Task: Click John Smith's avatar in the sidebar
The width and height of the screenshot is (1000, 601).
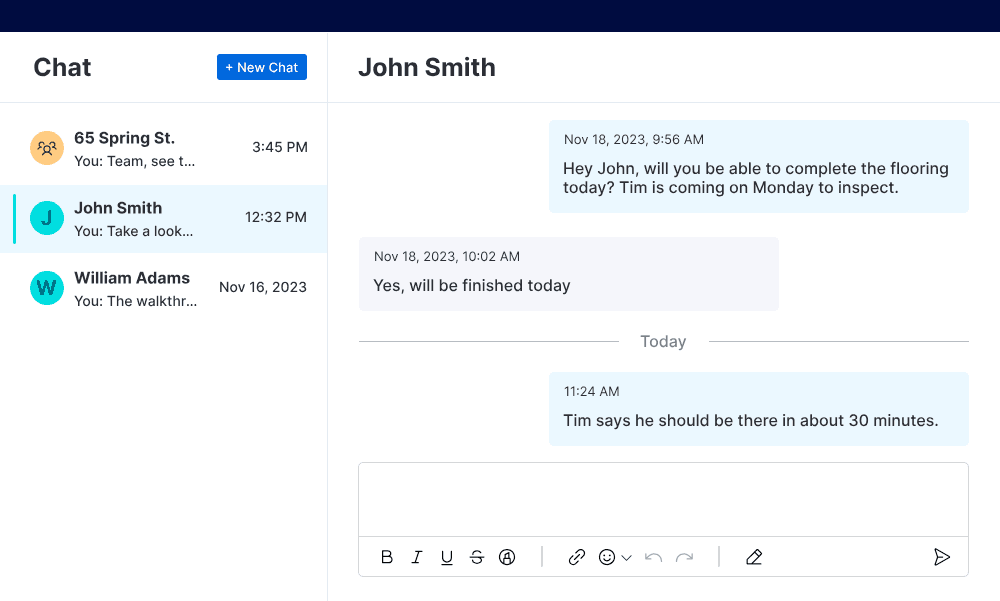Action: (x=46, y=218)
